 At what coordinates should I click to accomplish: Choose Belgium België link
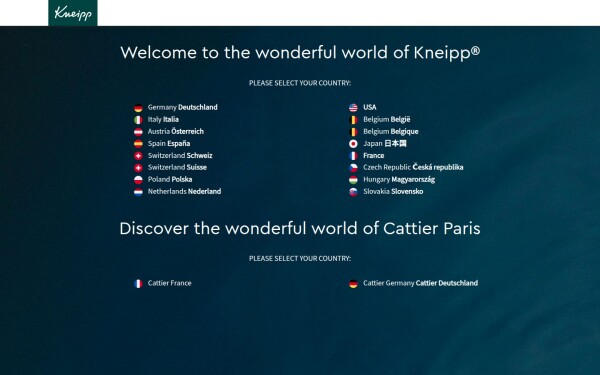tap(386, 119)
